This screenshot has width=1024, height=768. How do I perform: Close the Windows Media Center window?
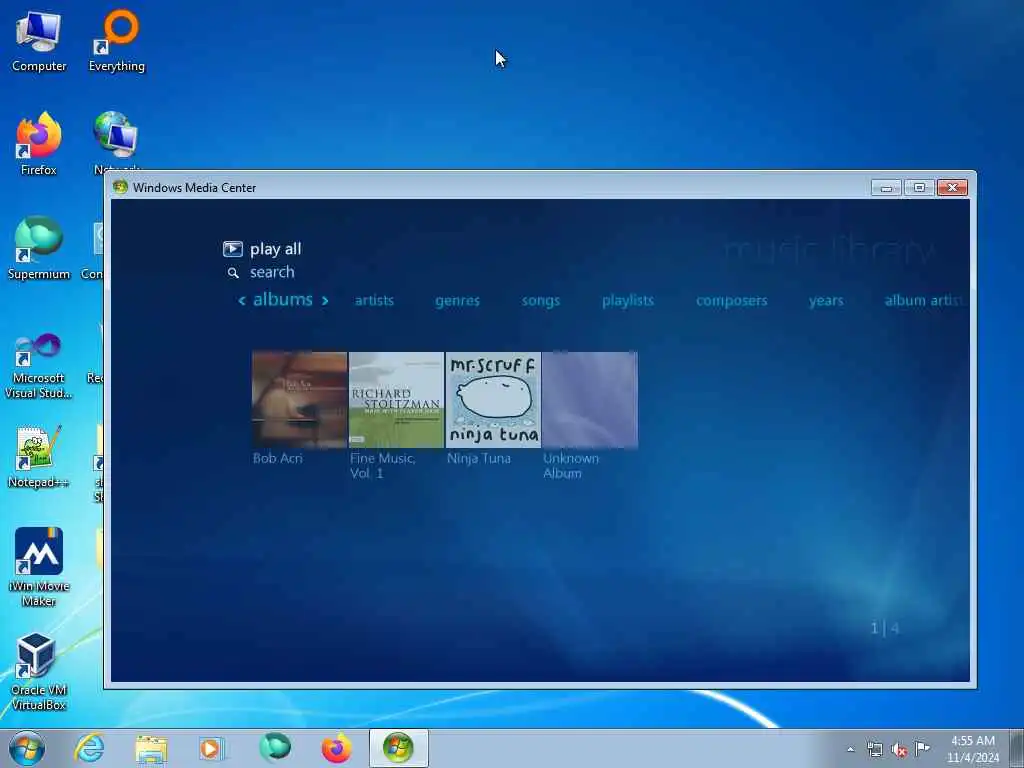point(952,188)
